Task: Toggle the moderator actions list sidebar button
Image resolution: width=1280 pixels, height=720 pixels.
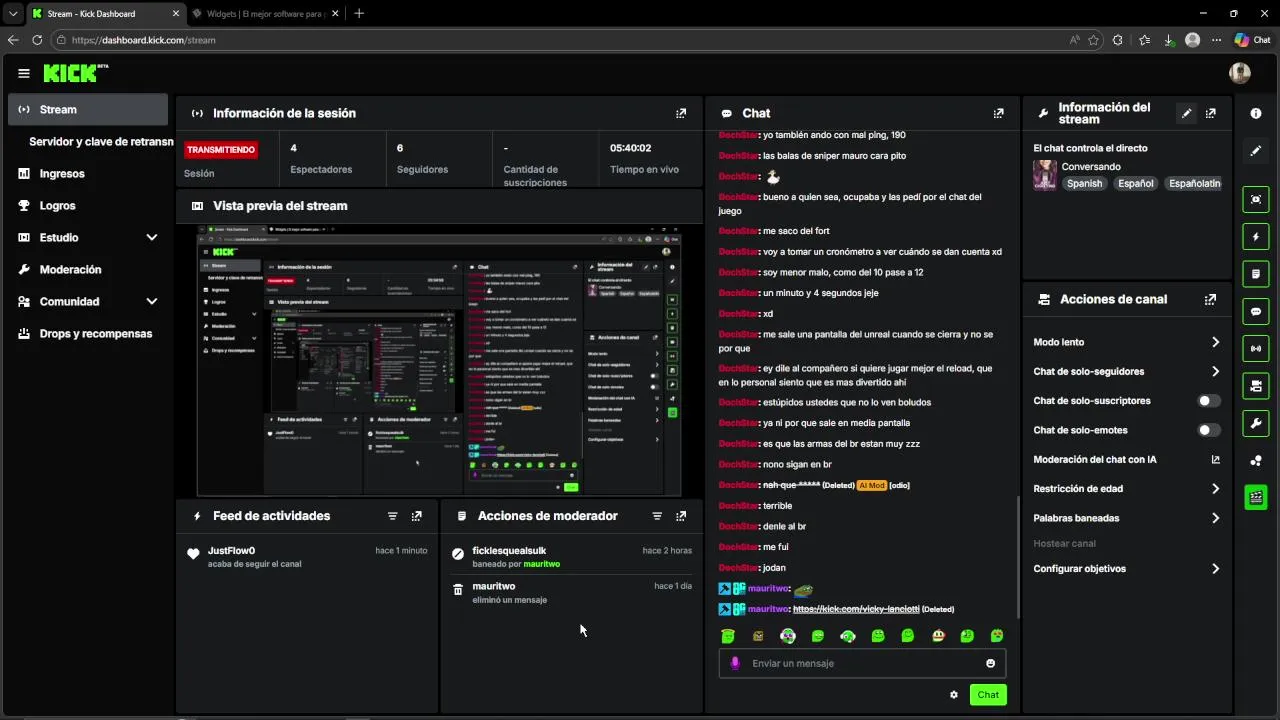Action: click(x=1256, y=274)
